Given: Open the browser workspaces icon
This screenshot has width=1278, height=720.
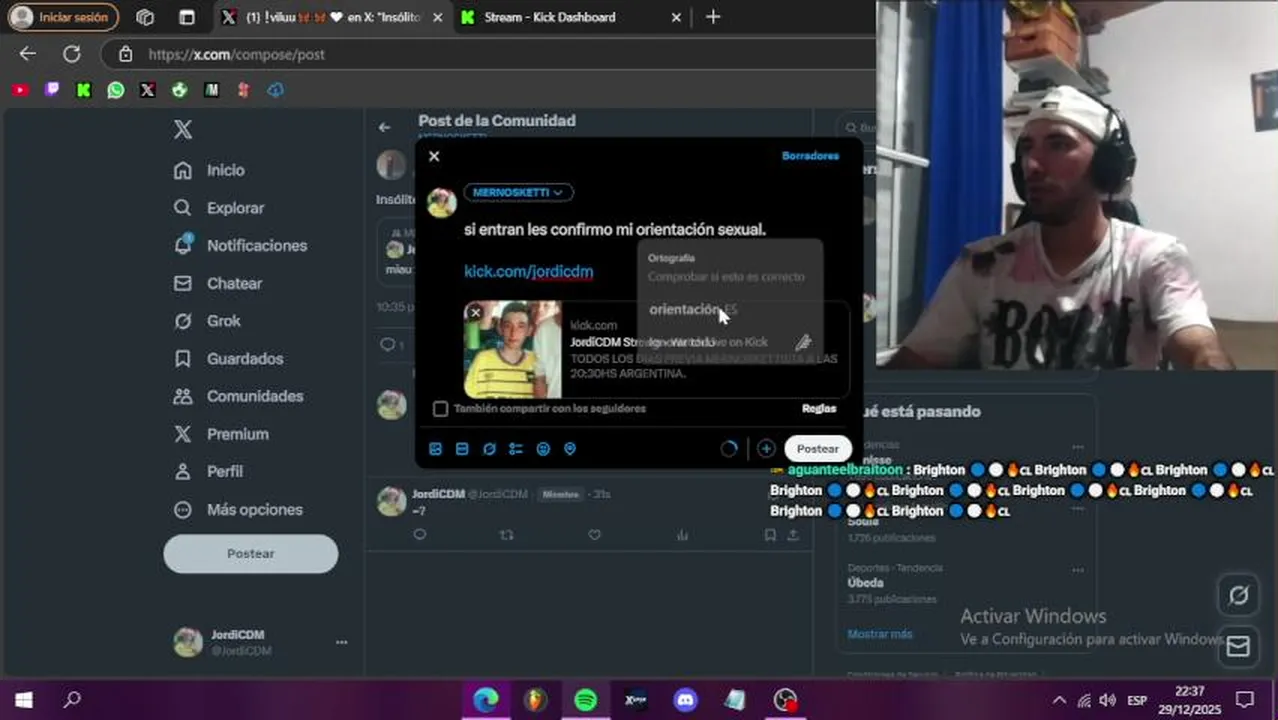Looking at the screenshot, I should (x=145, y=17).
